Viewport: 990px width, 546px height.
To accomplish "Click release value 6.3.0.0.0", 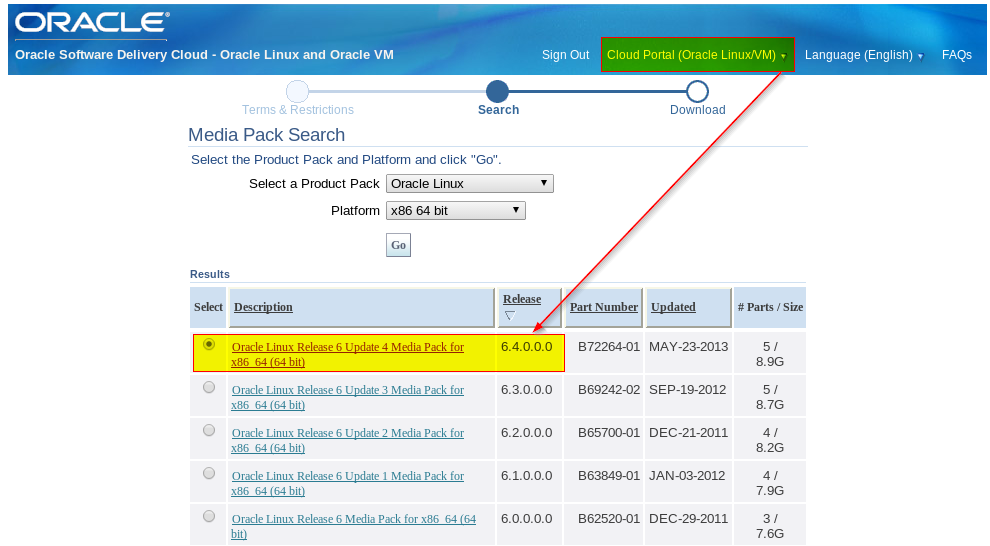I will pyautogui.click(x=527, y=389).
